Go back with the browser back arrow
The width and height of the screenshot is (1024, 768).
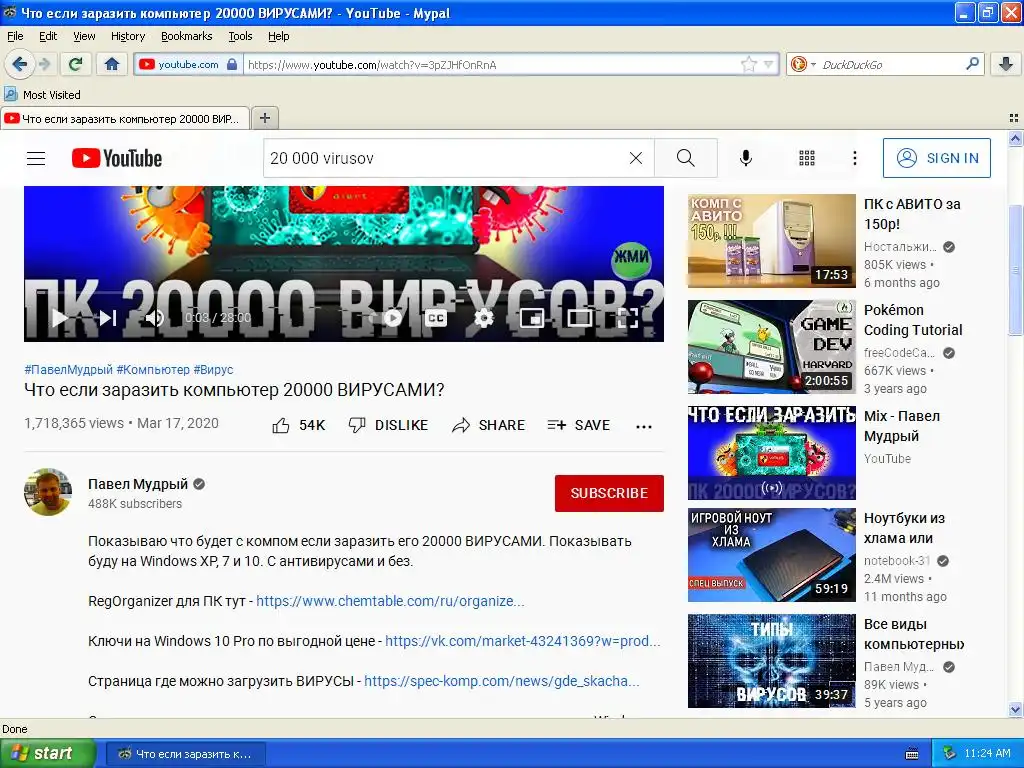(x=19, y=64)
